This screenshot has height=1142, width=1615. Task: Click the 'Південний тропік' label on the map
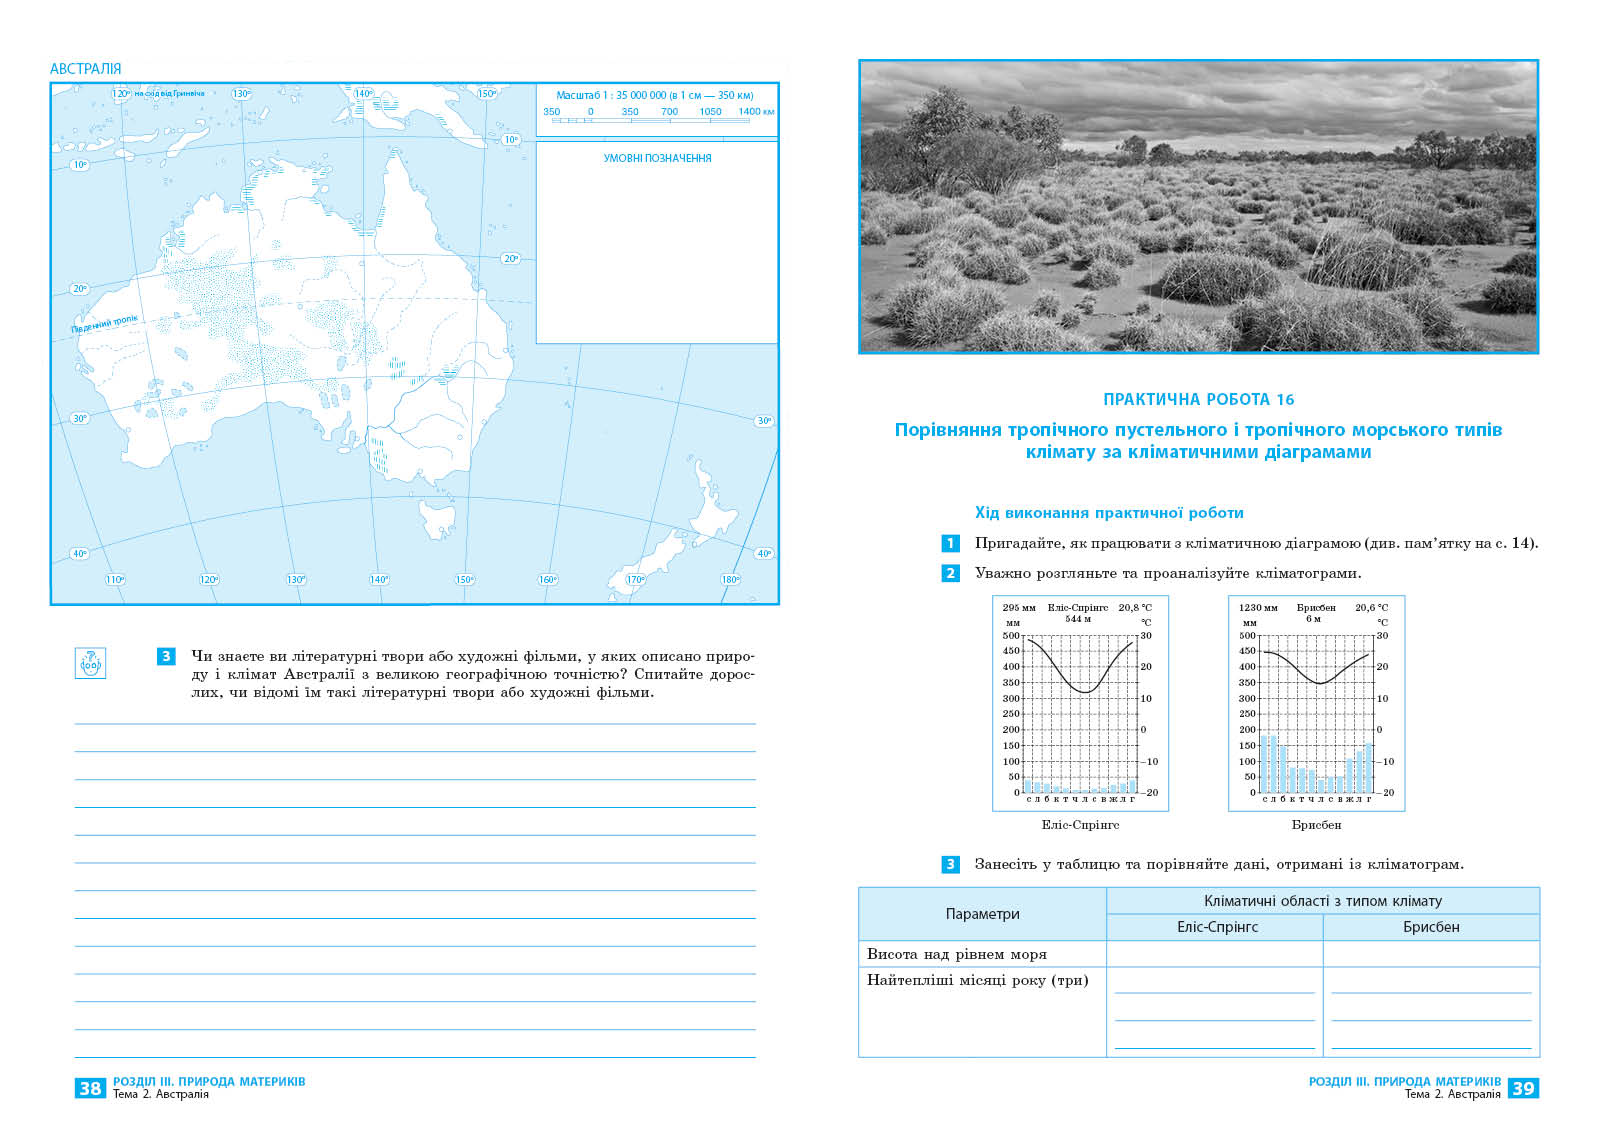[105, 325]
